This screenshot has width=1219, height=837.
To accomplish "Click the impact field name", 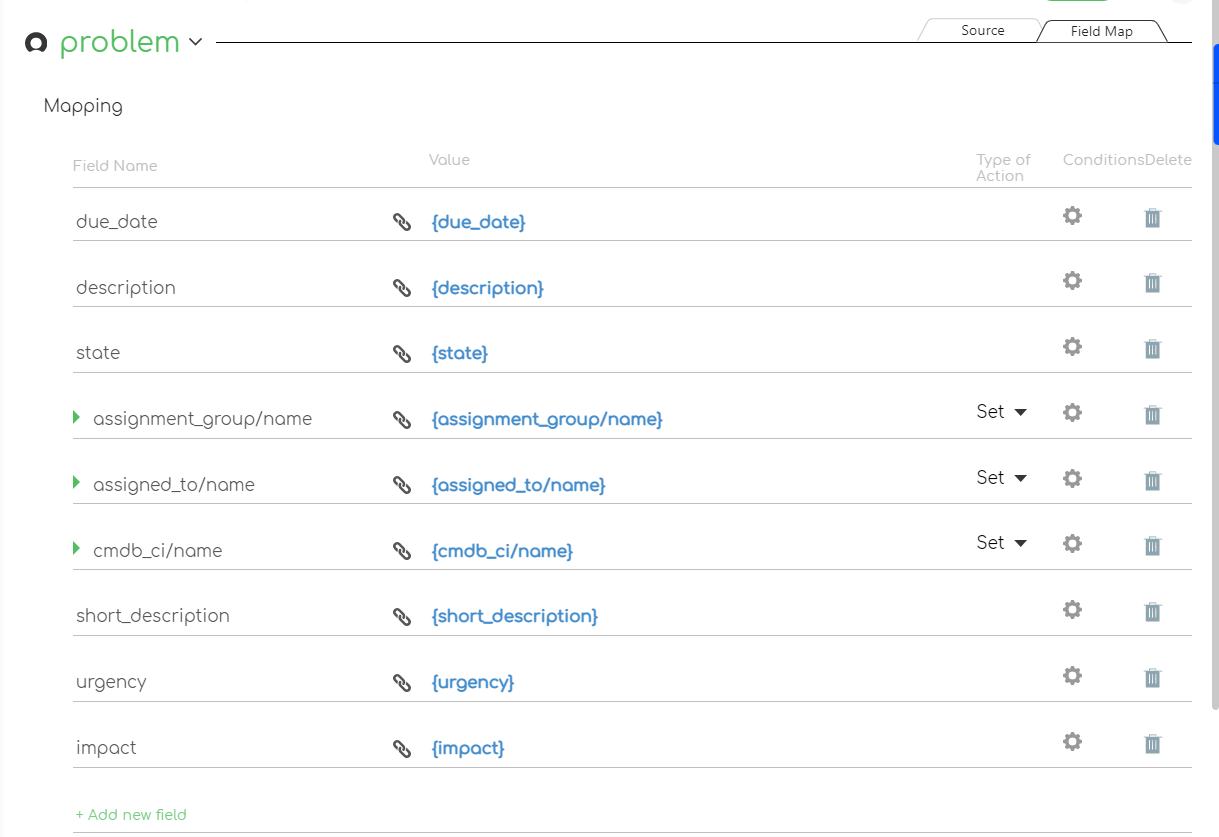I will 106,748.
